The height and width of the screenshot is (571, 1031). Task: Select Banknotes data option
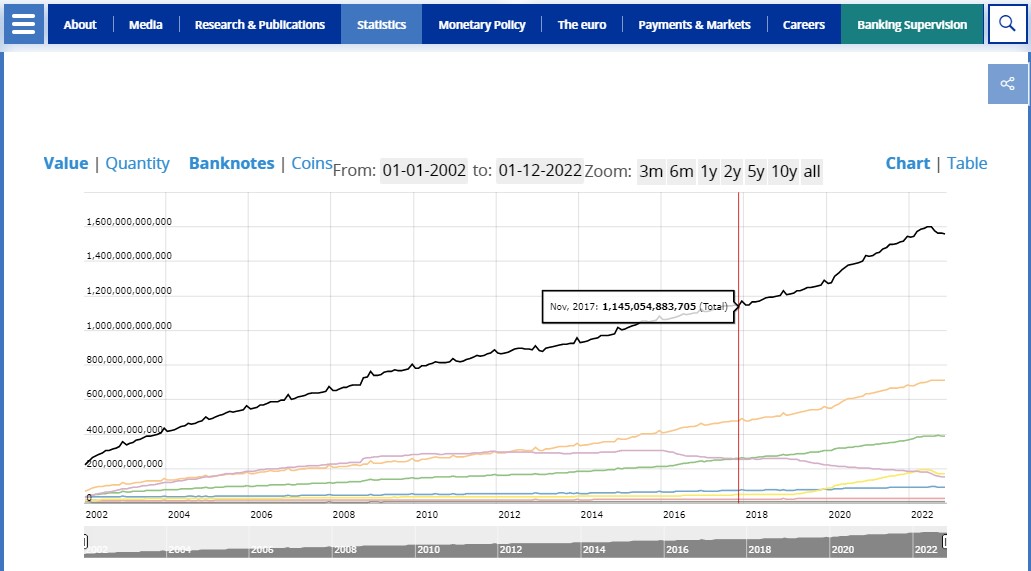click(x=231, y=163)
